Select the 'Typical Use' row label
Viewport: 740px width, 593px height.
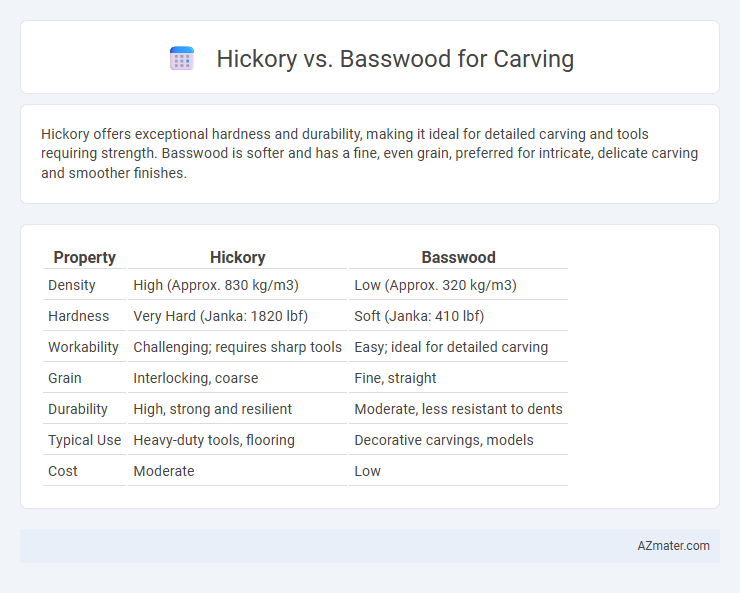coord(84,440)
